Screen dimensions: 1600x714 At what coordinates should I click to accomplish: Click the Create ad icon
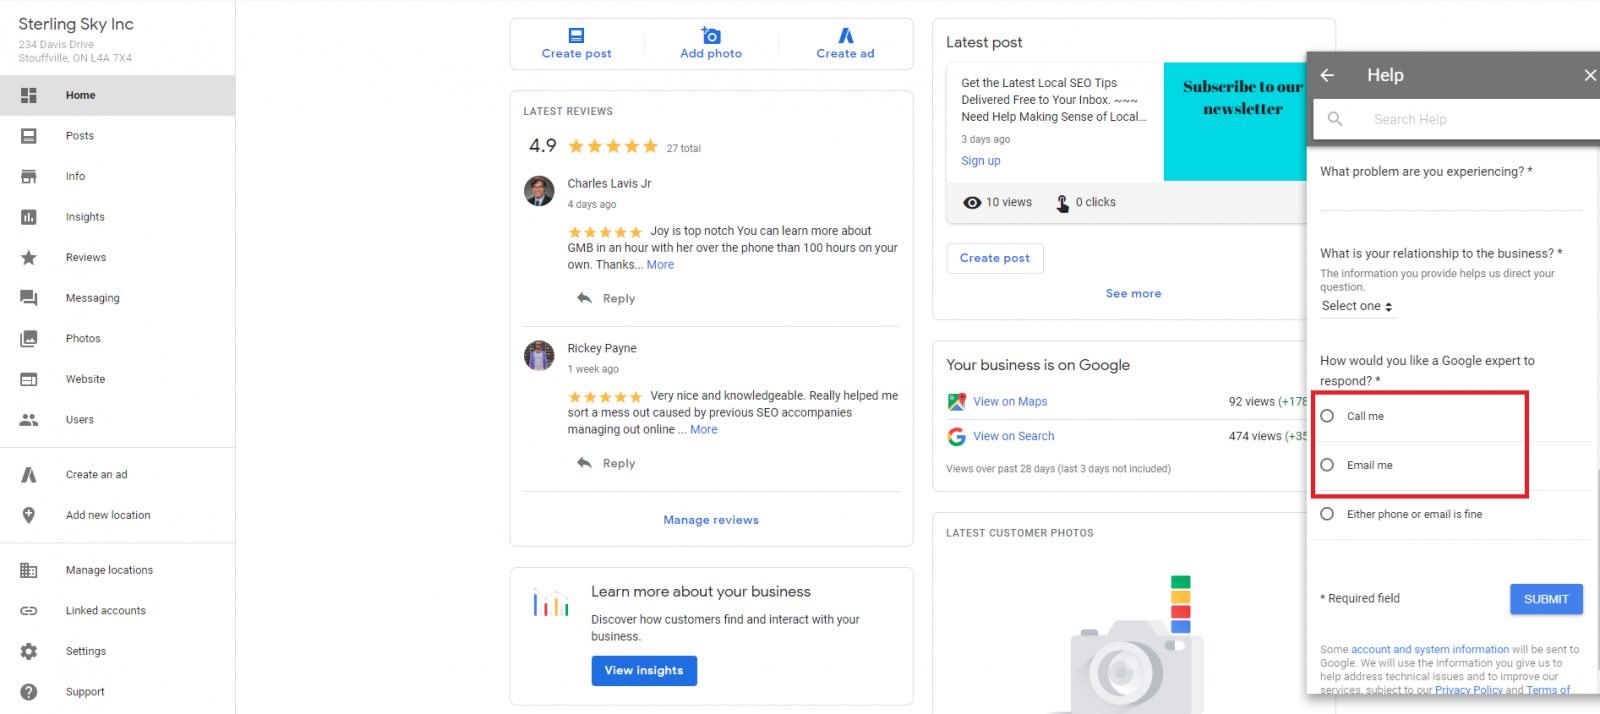[846, 36]
